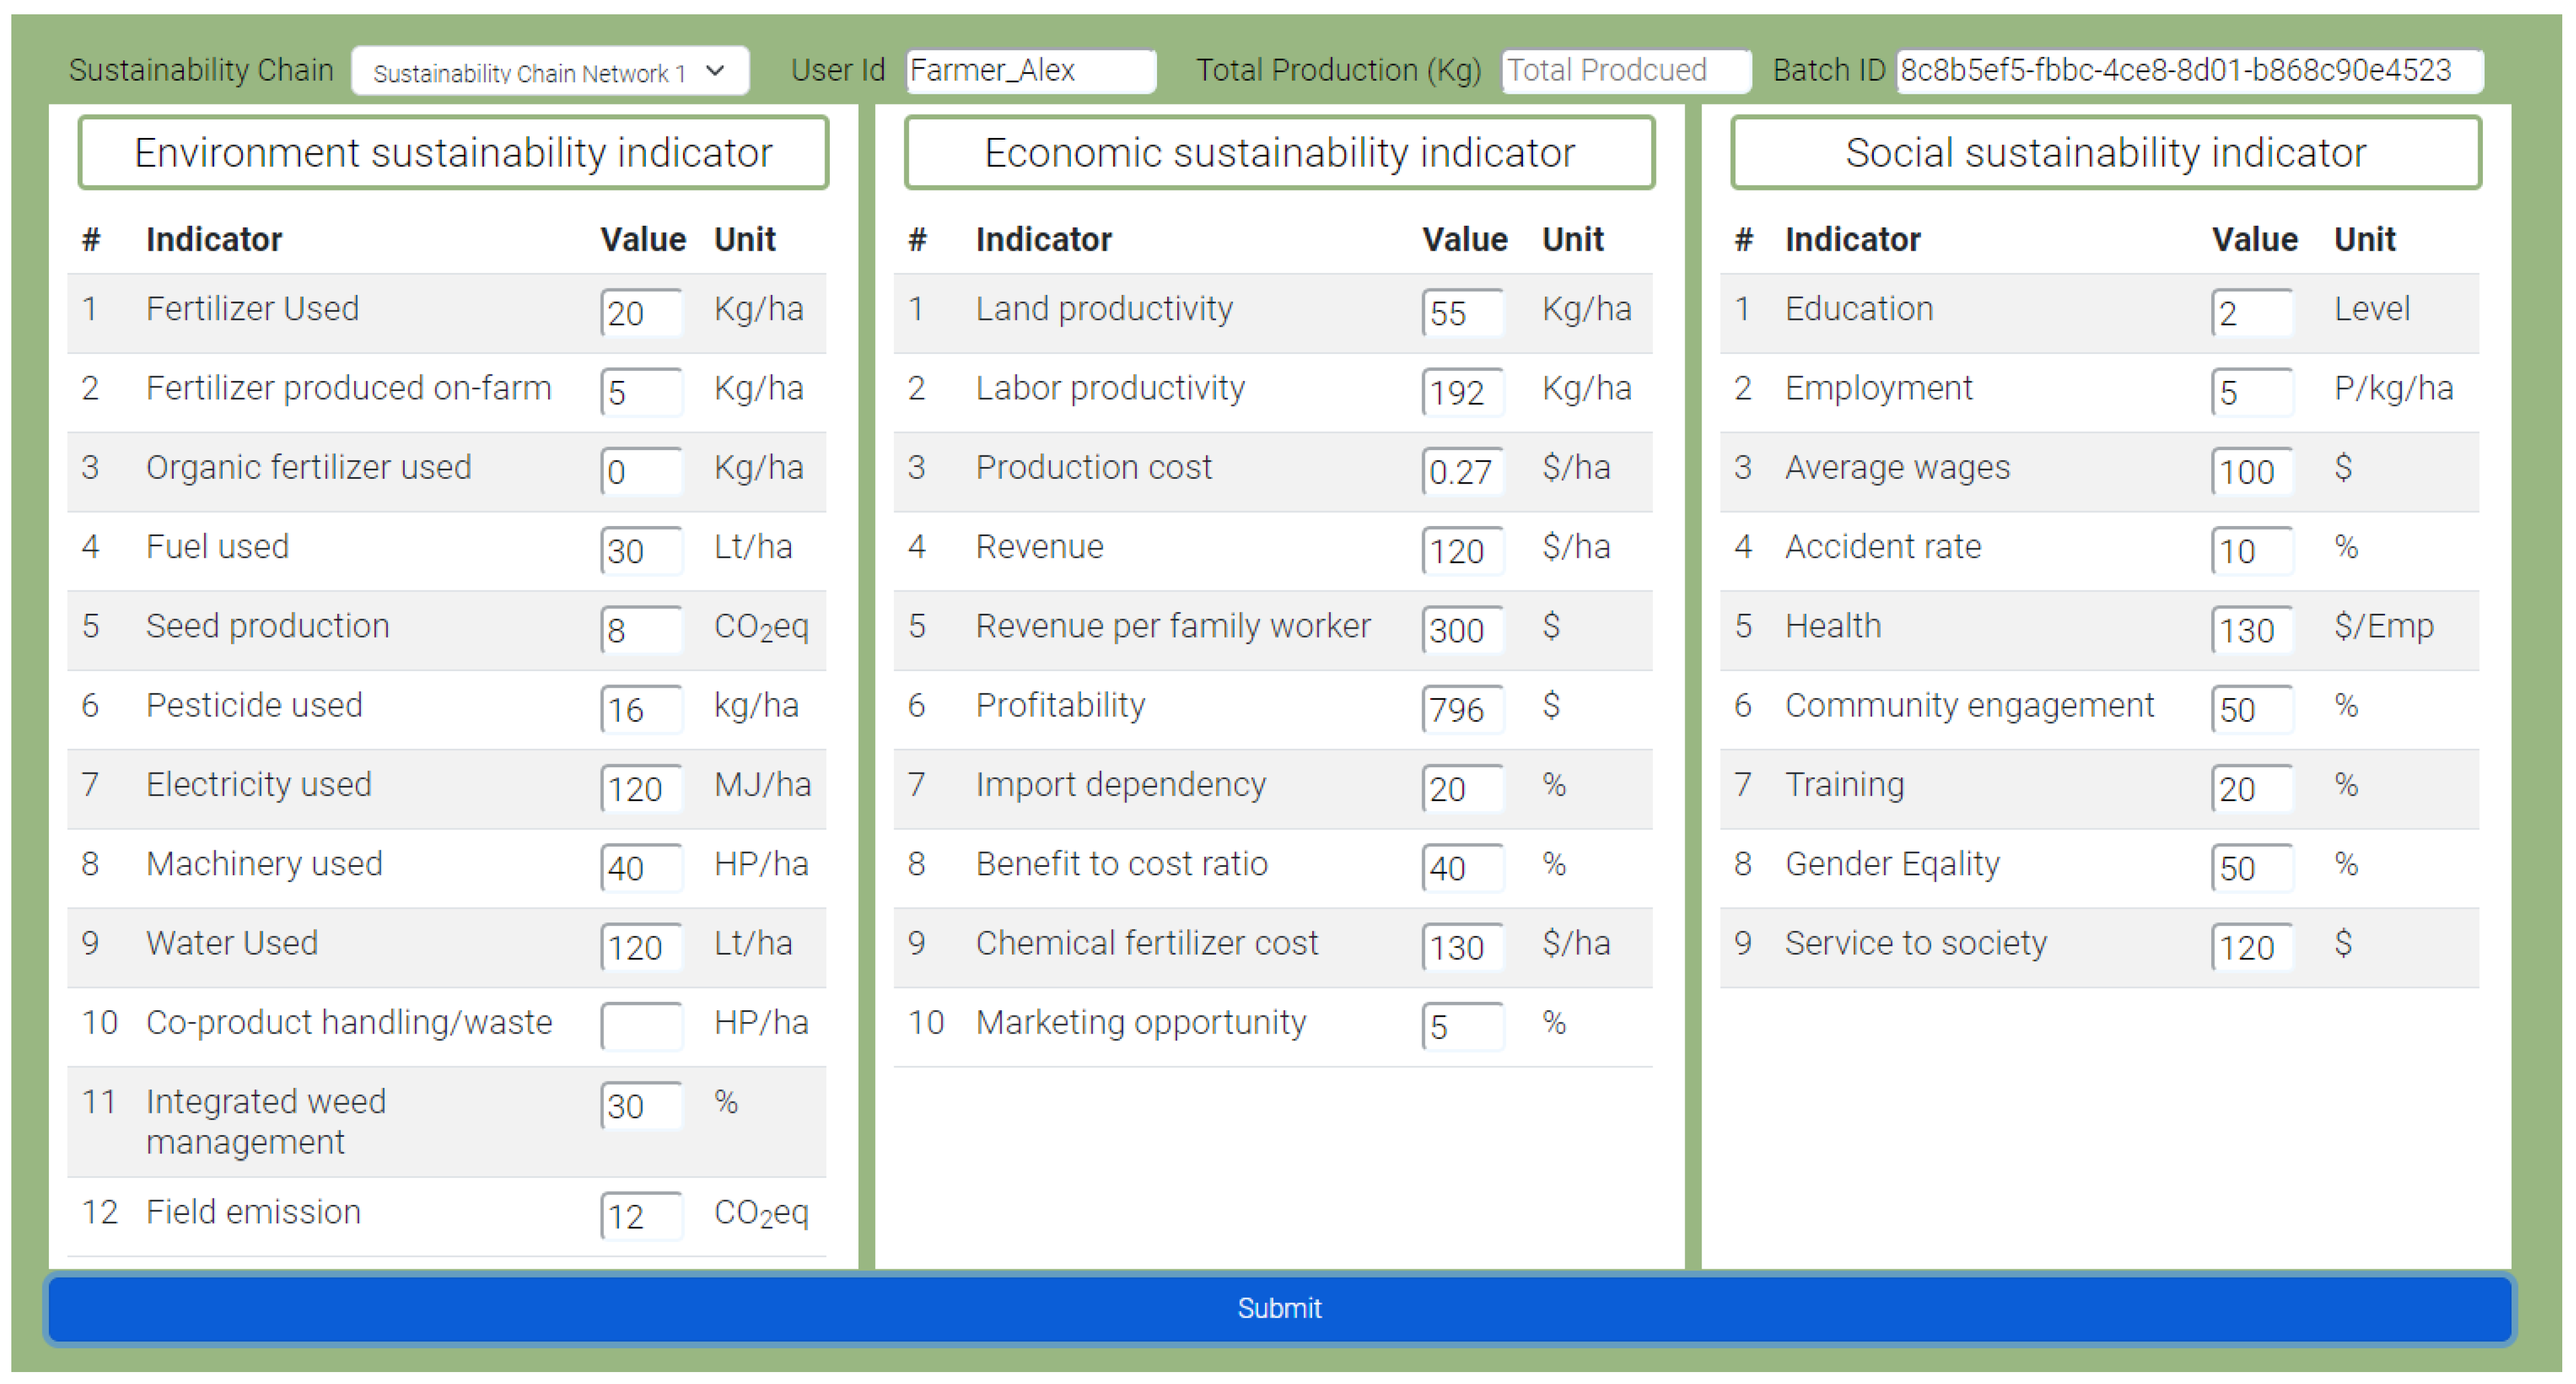Click the Social sustainability indicator header
Image resolution: width=2576 pixels, height=1384 pixels.
[x=2105, y=153]
